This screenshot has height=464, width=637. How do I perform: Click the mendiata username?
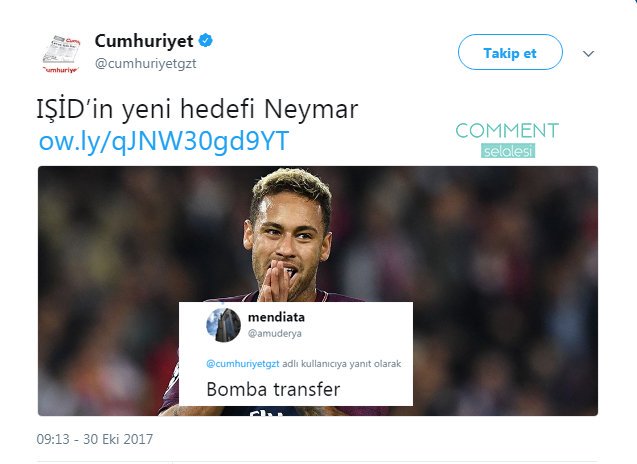click(x=276, y=317)
